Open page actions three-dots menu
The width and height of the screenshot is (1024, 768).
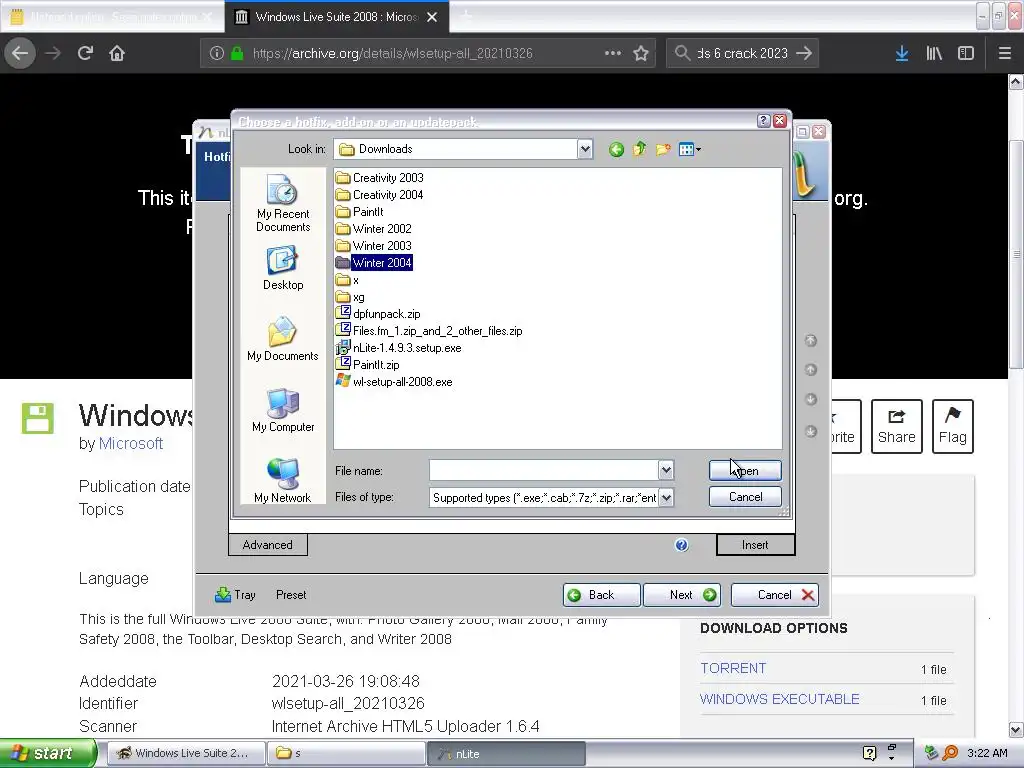[x=613, y=53]
